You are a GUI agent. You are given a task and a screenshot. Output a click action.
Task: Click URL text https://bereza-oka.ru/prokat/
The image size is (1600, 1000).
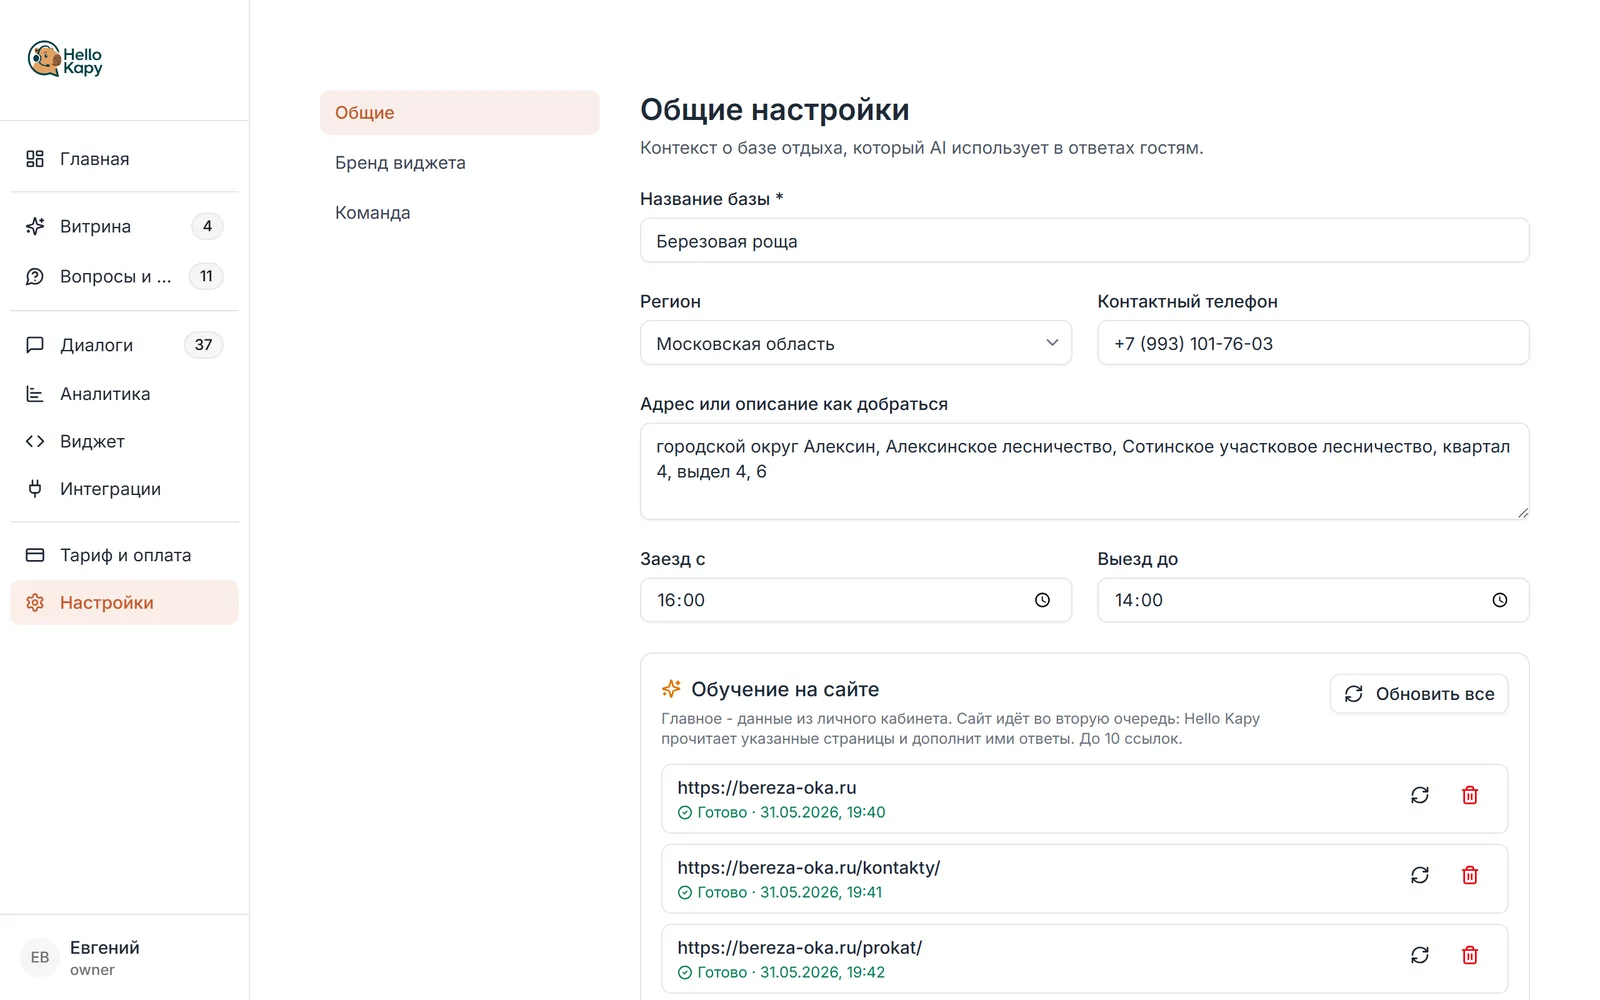tap(800, 948)
